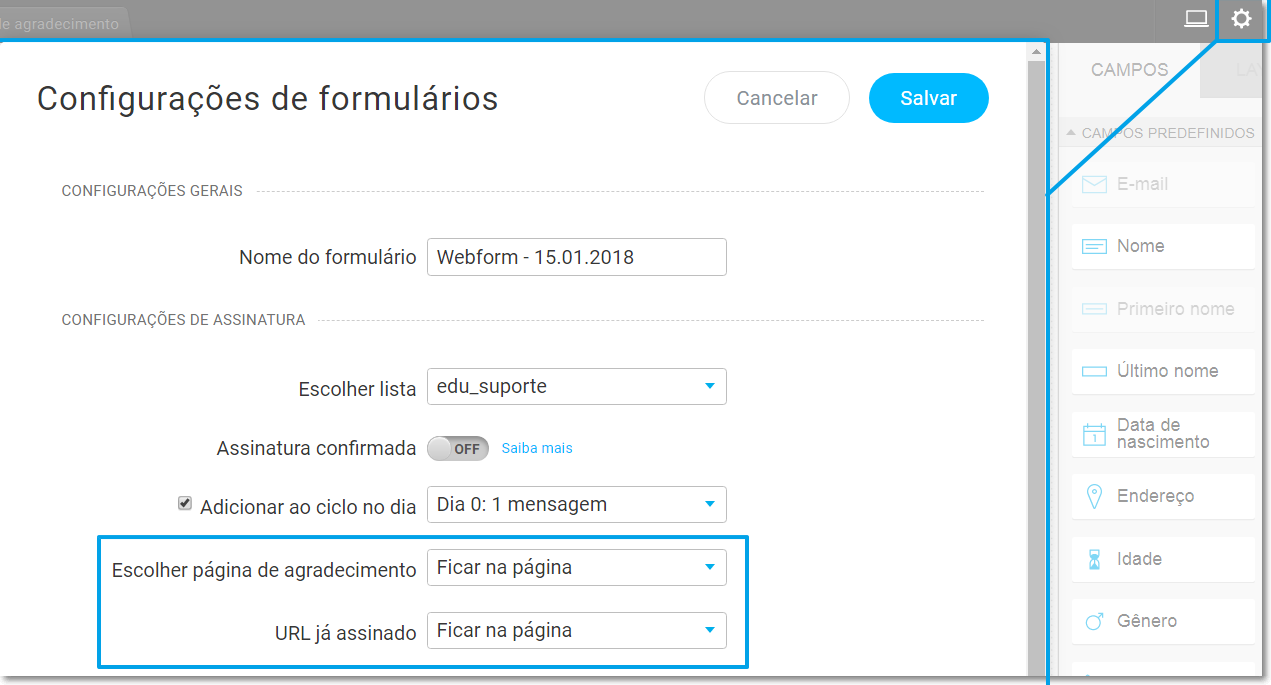
Task: Open the settings gear icon
Action: click(x=1241, y=19)
